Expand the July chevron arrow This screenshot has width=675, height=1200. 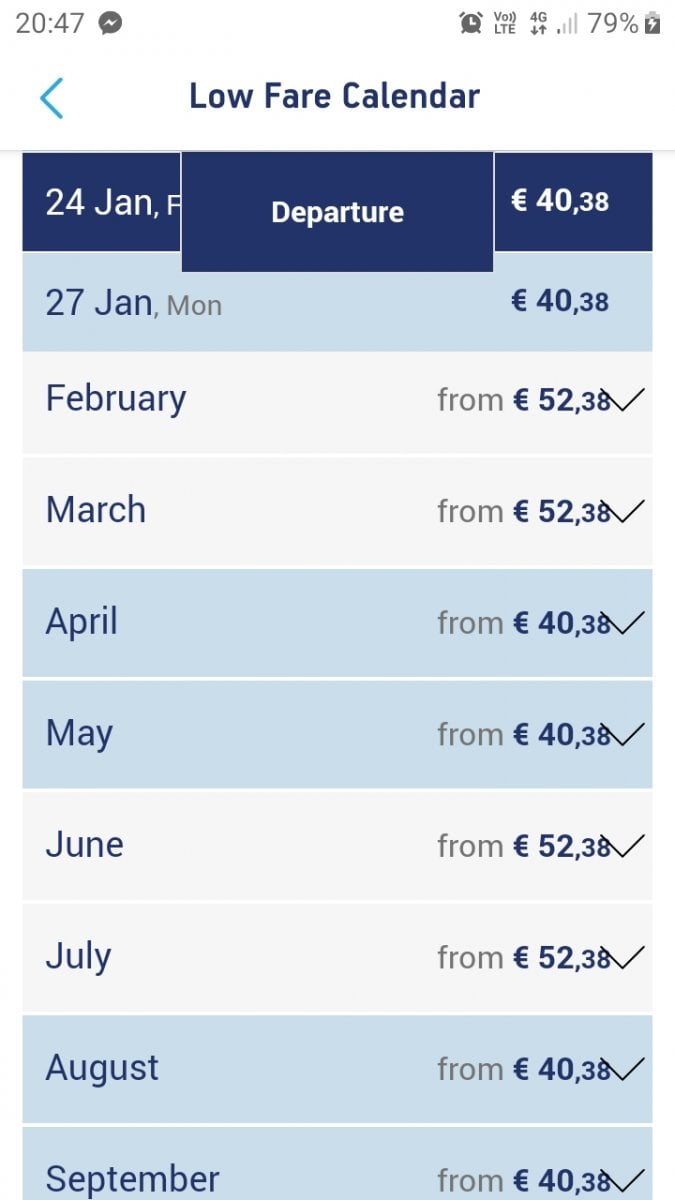(627, 958)
